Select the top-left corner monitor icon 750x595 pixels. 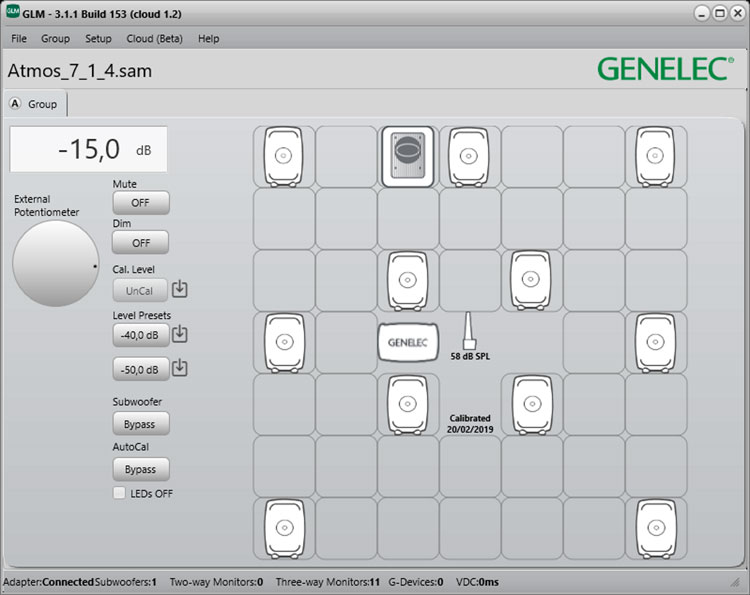(284, 156)
